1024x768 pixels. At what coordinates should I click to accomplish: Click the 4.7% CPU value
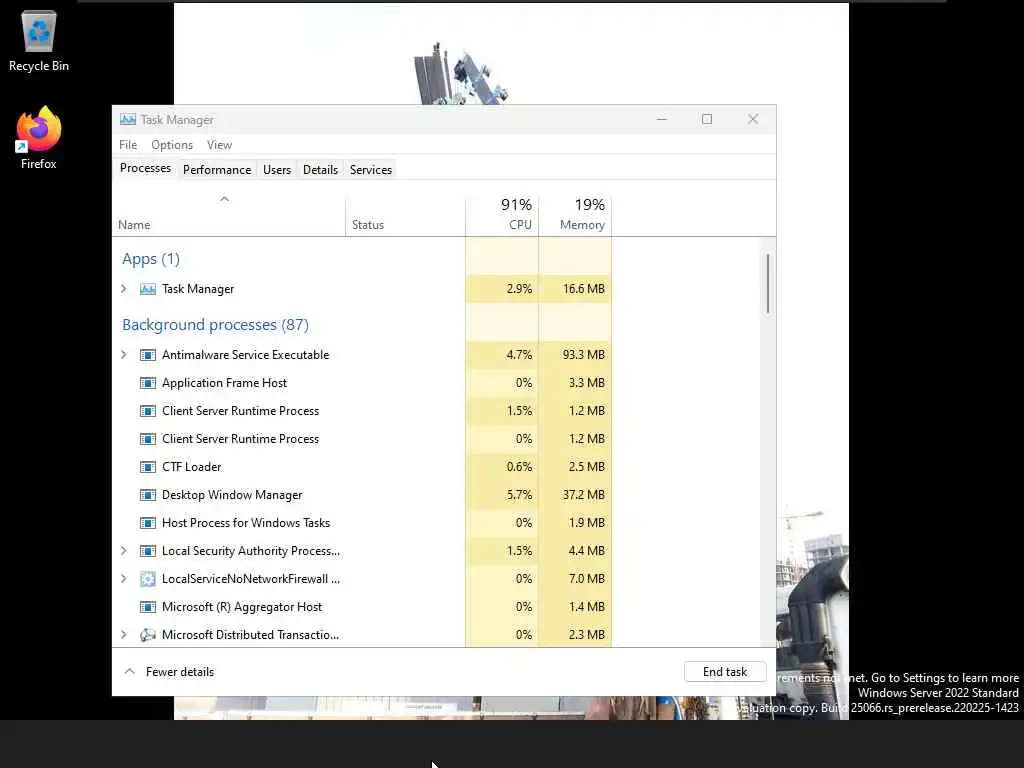click(519, 355)
